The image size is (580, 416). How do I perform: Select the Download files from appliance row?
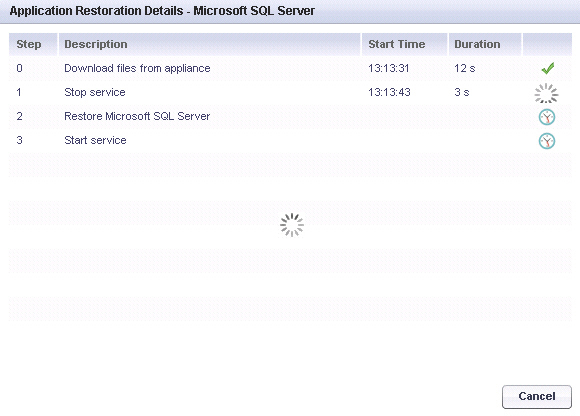tap(290, 68)
